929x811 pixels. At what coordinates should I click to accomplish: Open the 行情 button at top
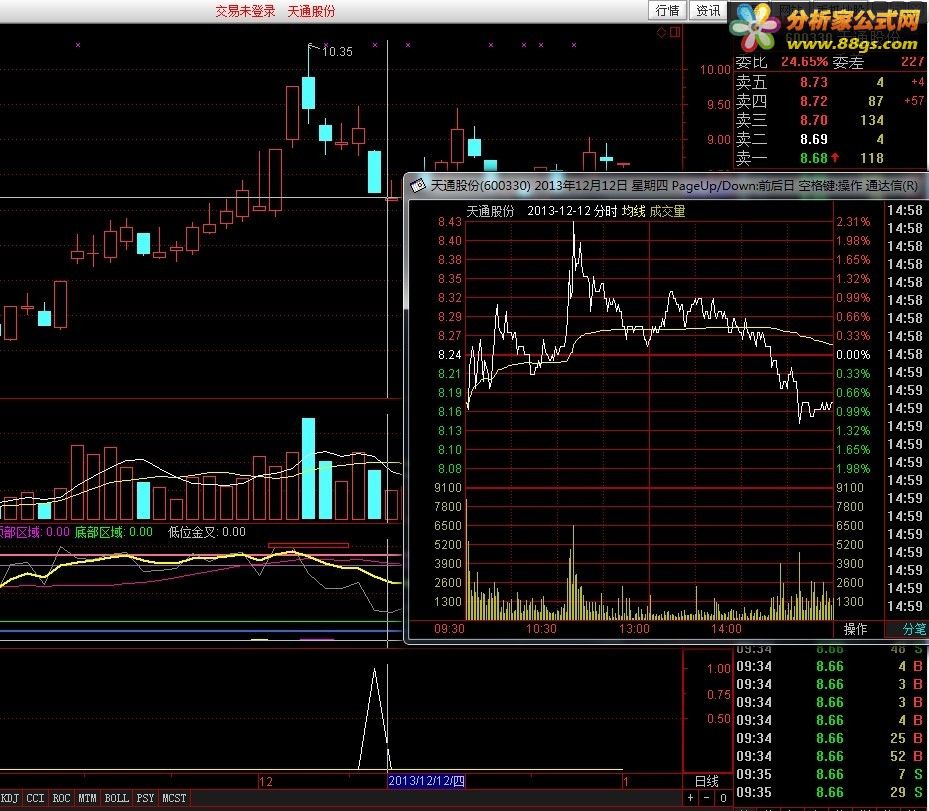pyautogui.click(x=668, y=11)
